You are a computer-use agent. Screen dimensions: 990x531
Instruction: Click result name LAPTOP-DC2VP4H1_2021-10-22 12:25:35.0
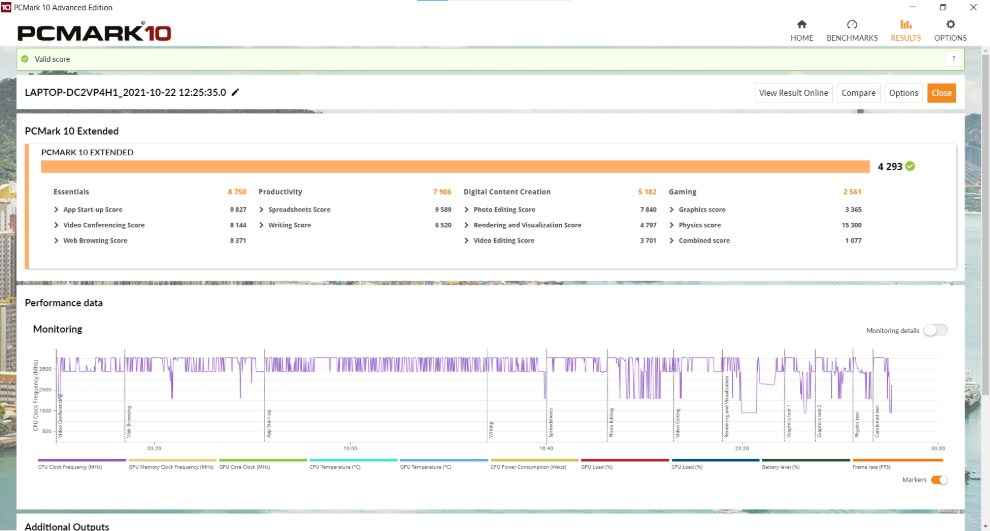pyautogui.click(x=125, y=92)
